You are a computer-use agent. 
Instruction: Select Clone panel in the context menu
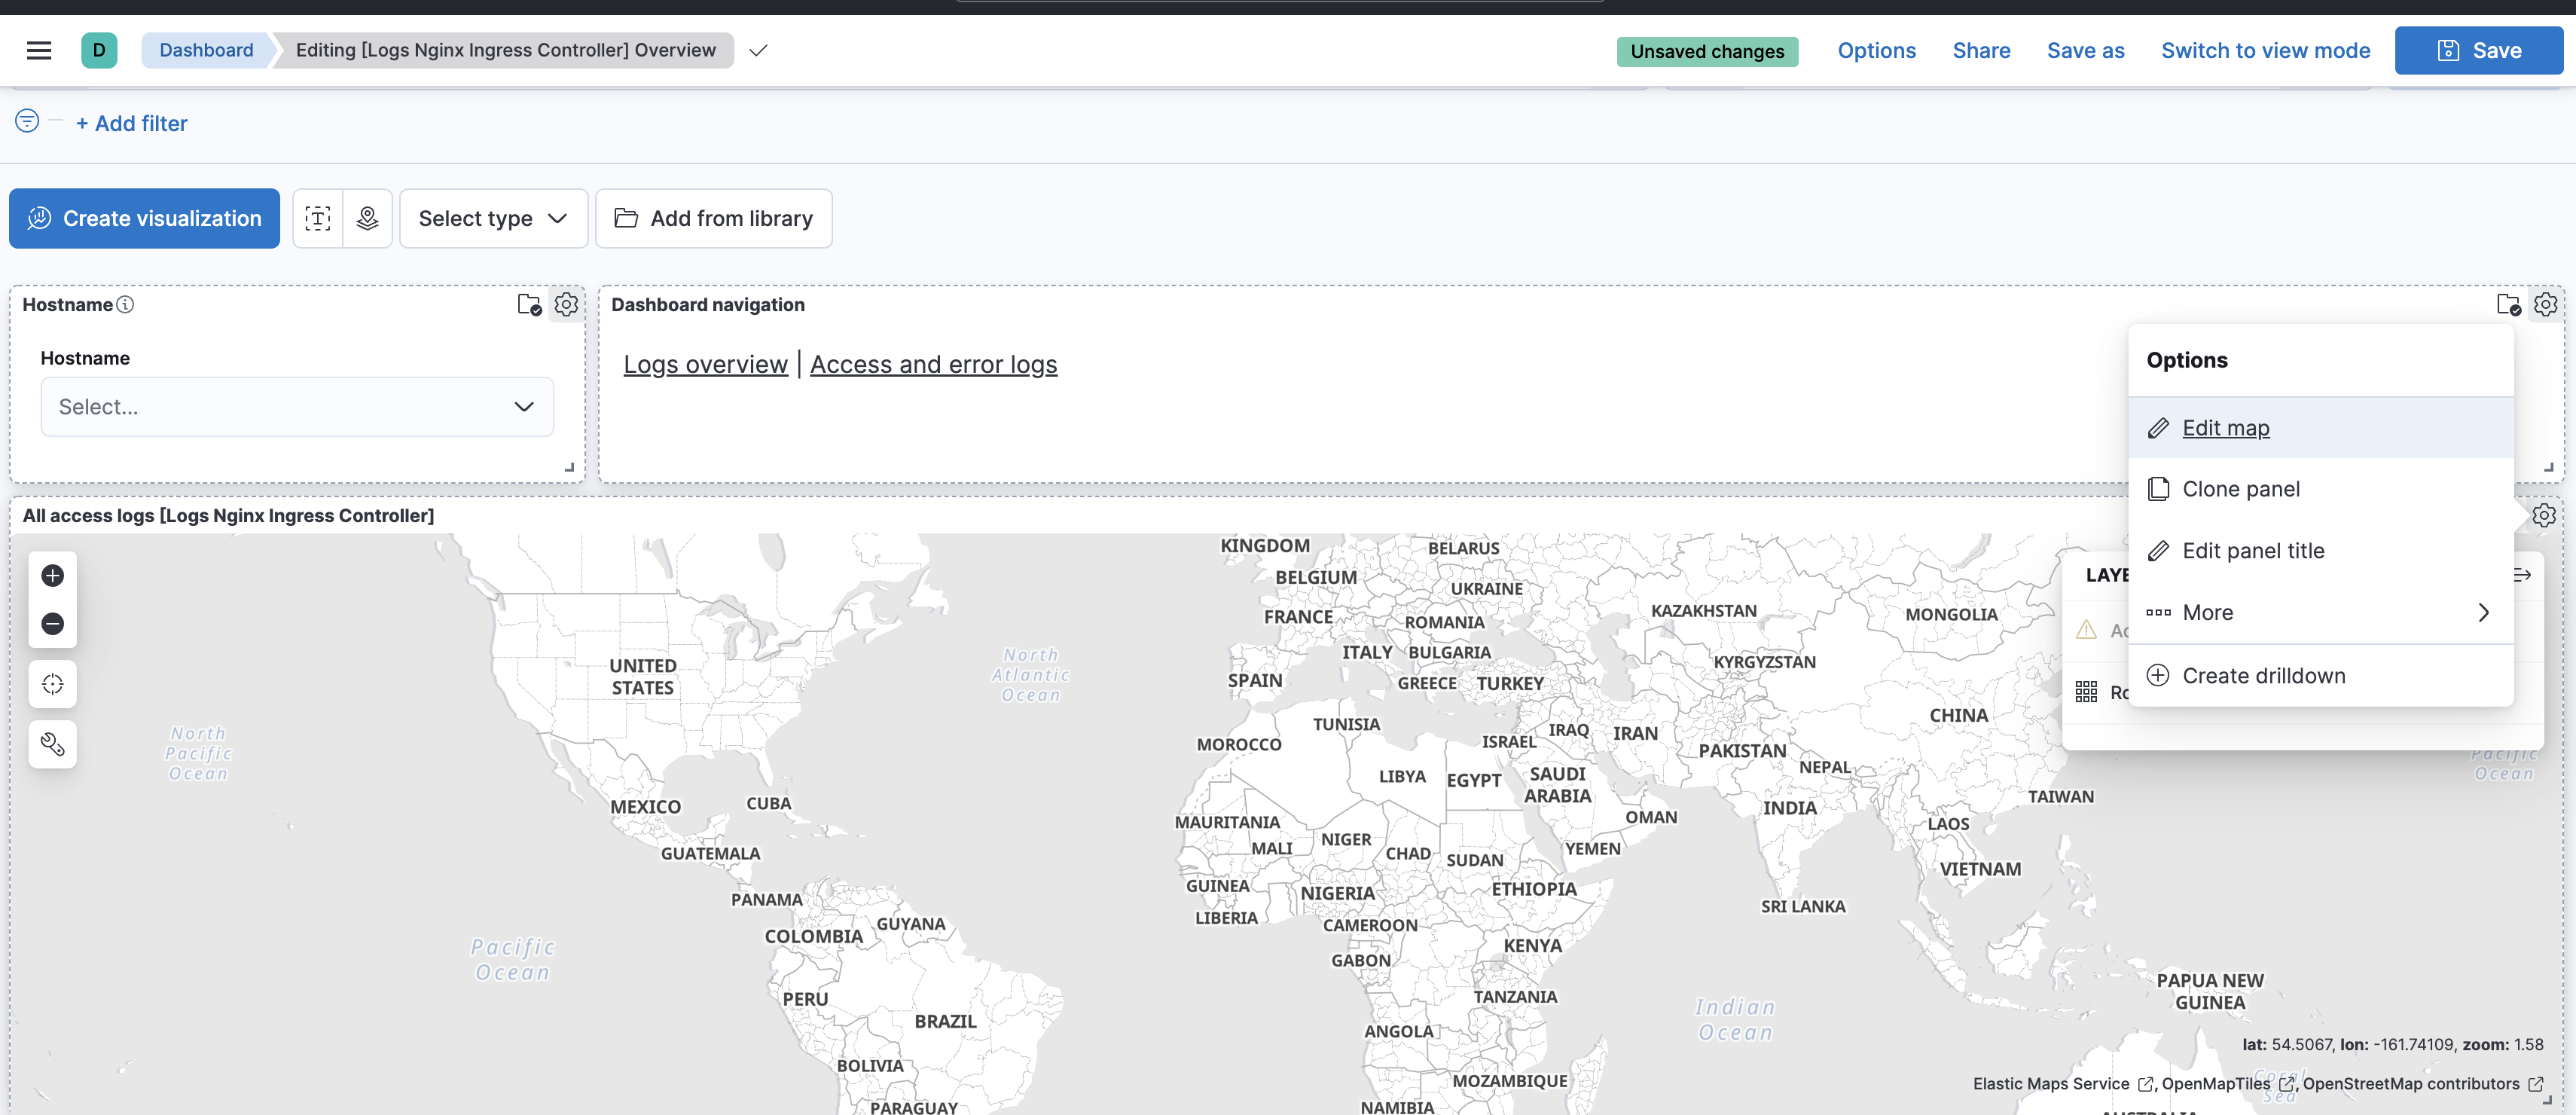click(2241, 489)
